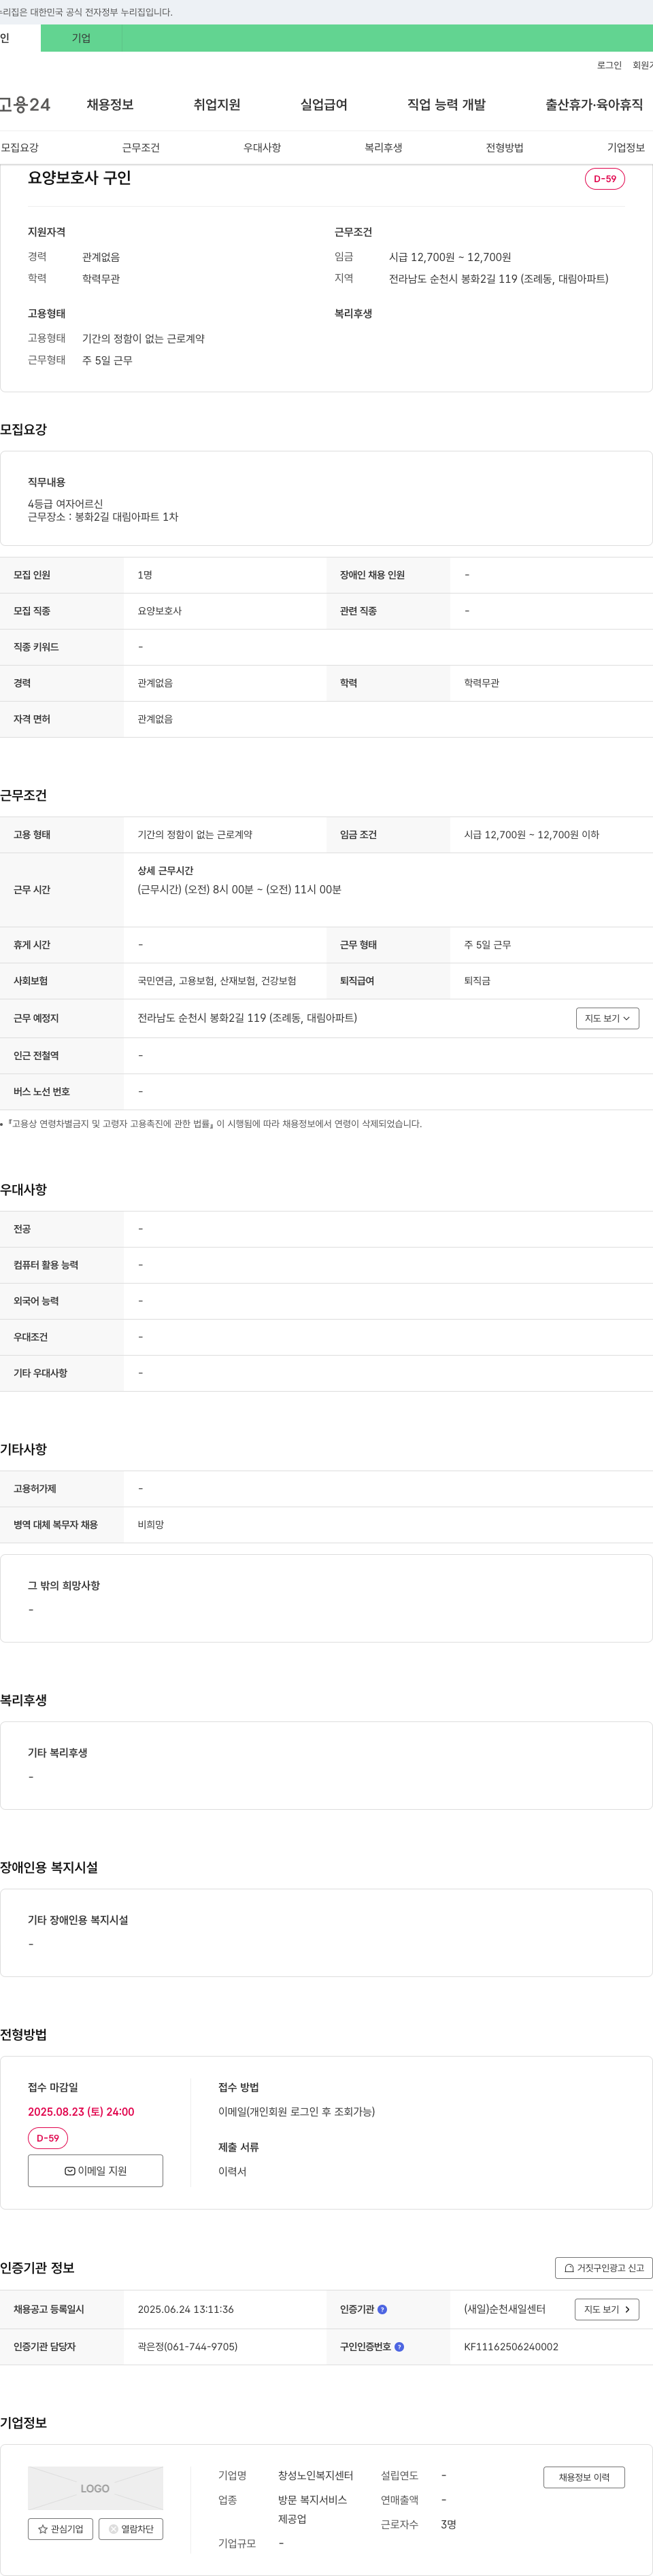
Task: Toggle 관심기업 favorite button
Action: [61, 2529]
